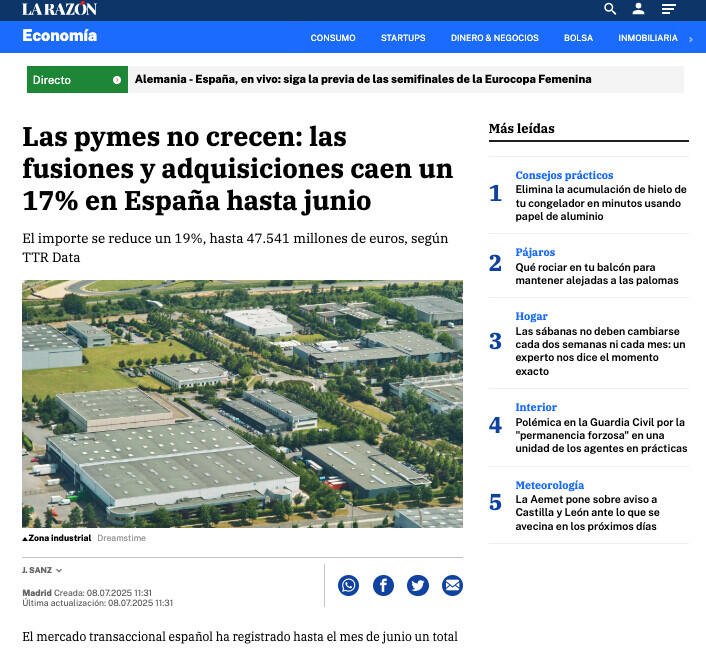
Task: Expand author J. Sanz dropdown arrow
Action: coord(59,571)
